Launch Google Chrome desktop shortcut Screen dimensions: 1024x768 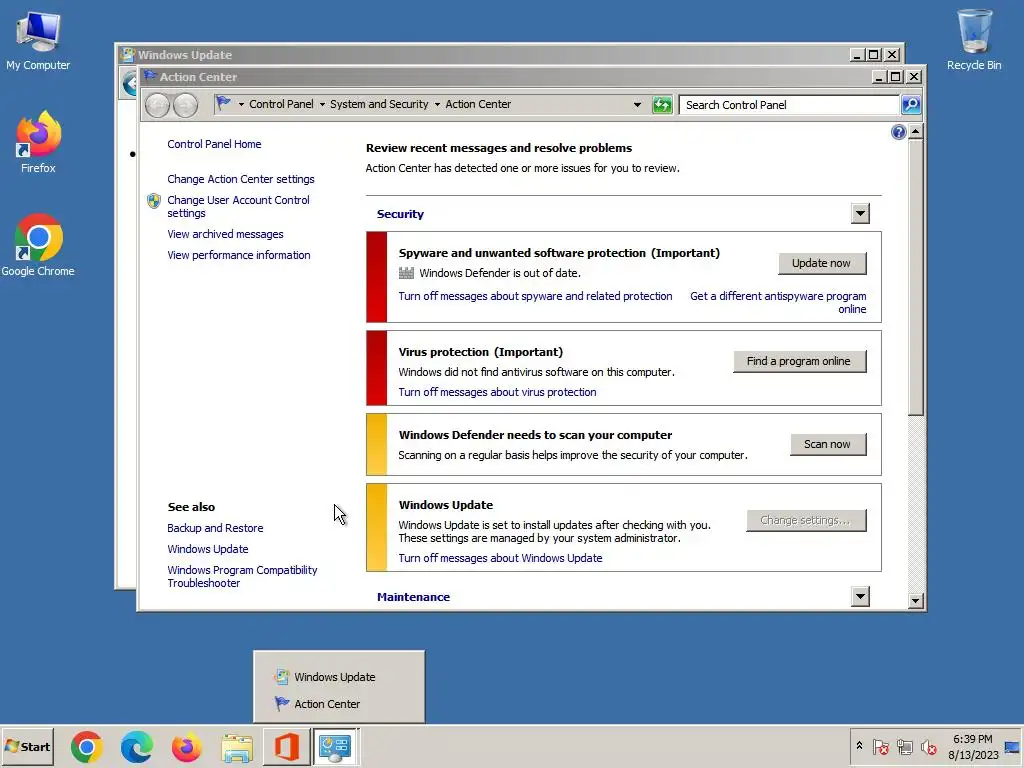[x=38, y=245]
